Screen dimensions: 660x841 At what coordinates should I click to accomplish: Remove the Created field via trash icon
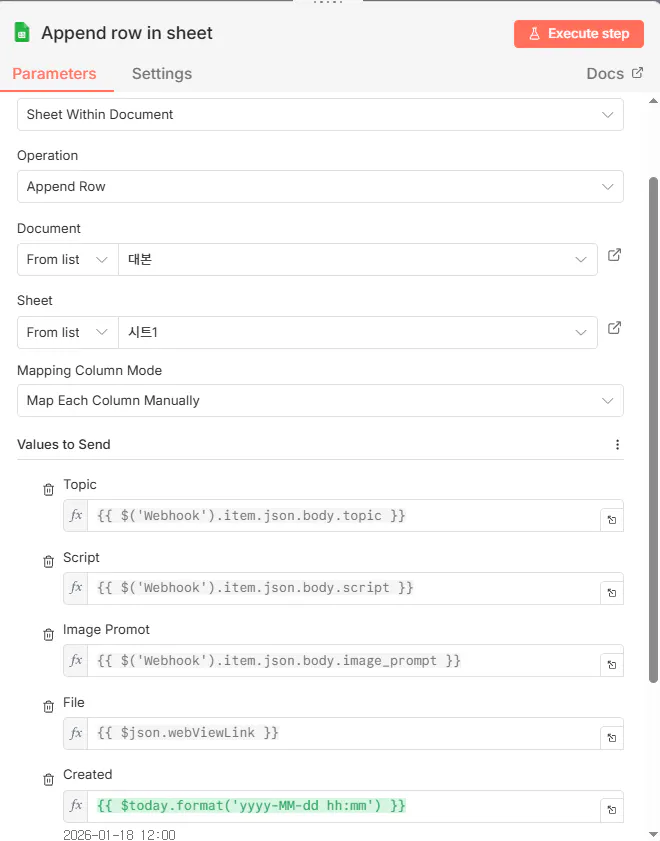48,780
